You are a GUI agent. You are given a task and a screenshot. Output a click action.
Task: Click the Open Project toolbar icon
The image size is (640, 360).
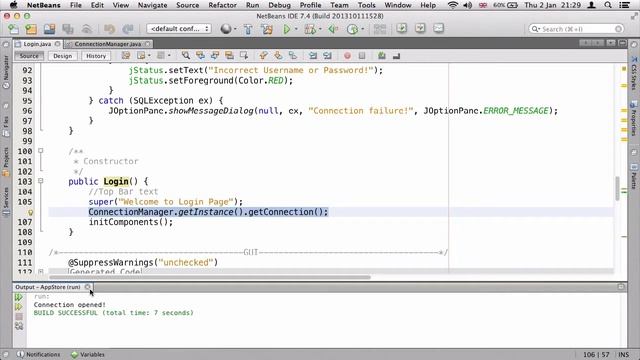[x=49, y=29]
